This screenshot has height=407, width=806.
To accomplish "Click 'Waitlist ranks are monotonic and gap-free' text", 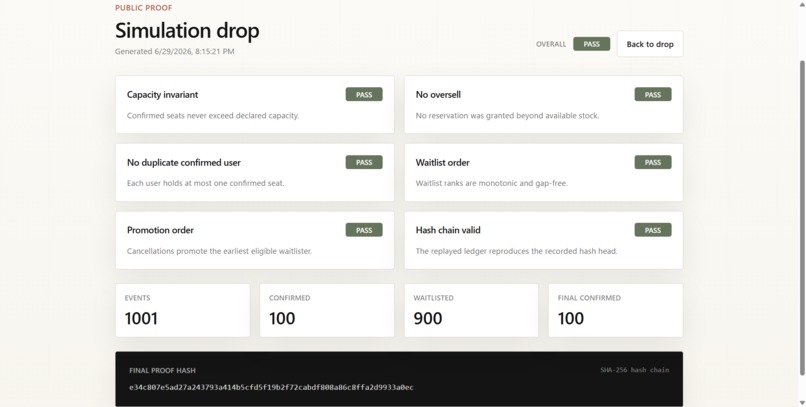I will click(x=492, y=183).
